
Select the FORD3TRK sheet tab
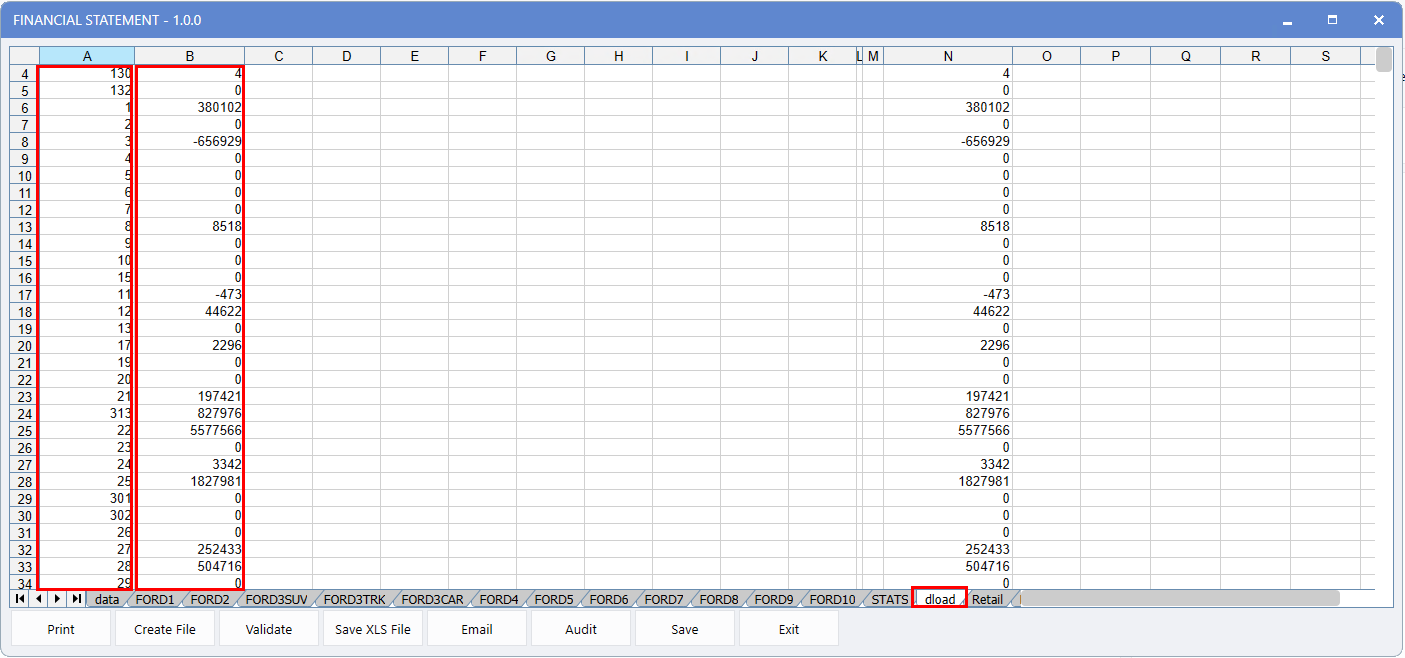(x=355, y=600)
